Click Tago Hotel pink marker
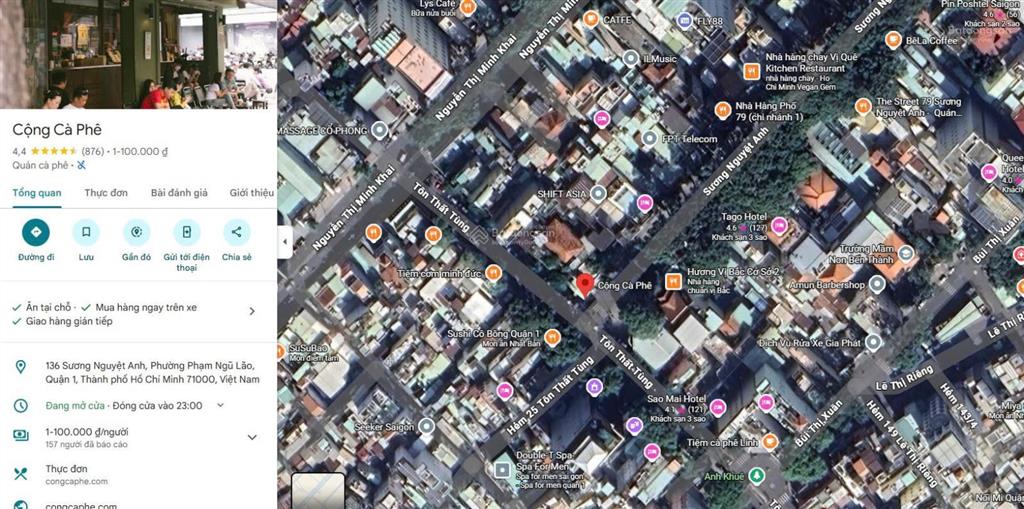 778,226
